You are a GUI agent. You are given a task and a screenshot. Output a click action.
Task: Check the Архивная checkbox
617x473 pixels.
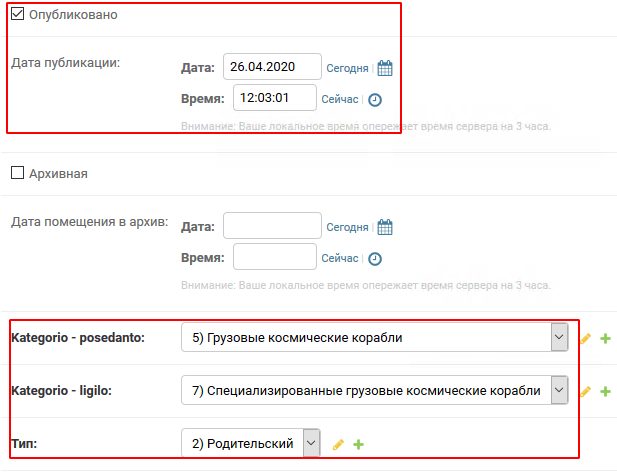17,172
